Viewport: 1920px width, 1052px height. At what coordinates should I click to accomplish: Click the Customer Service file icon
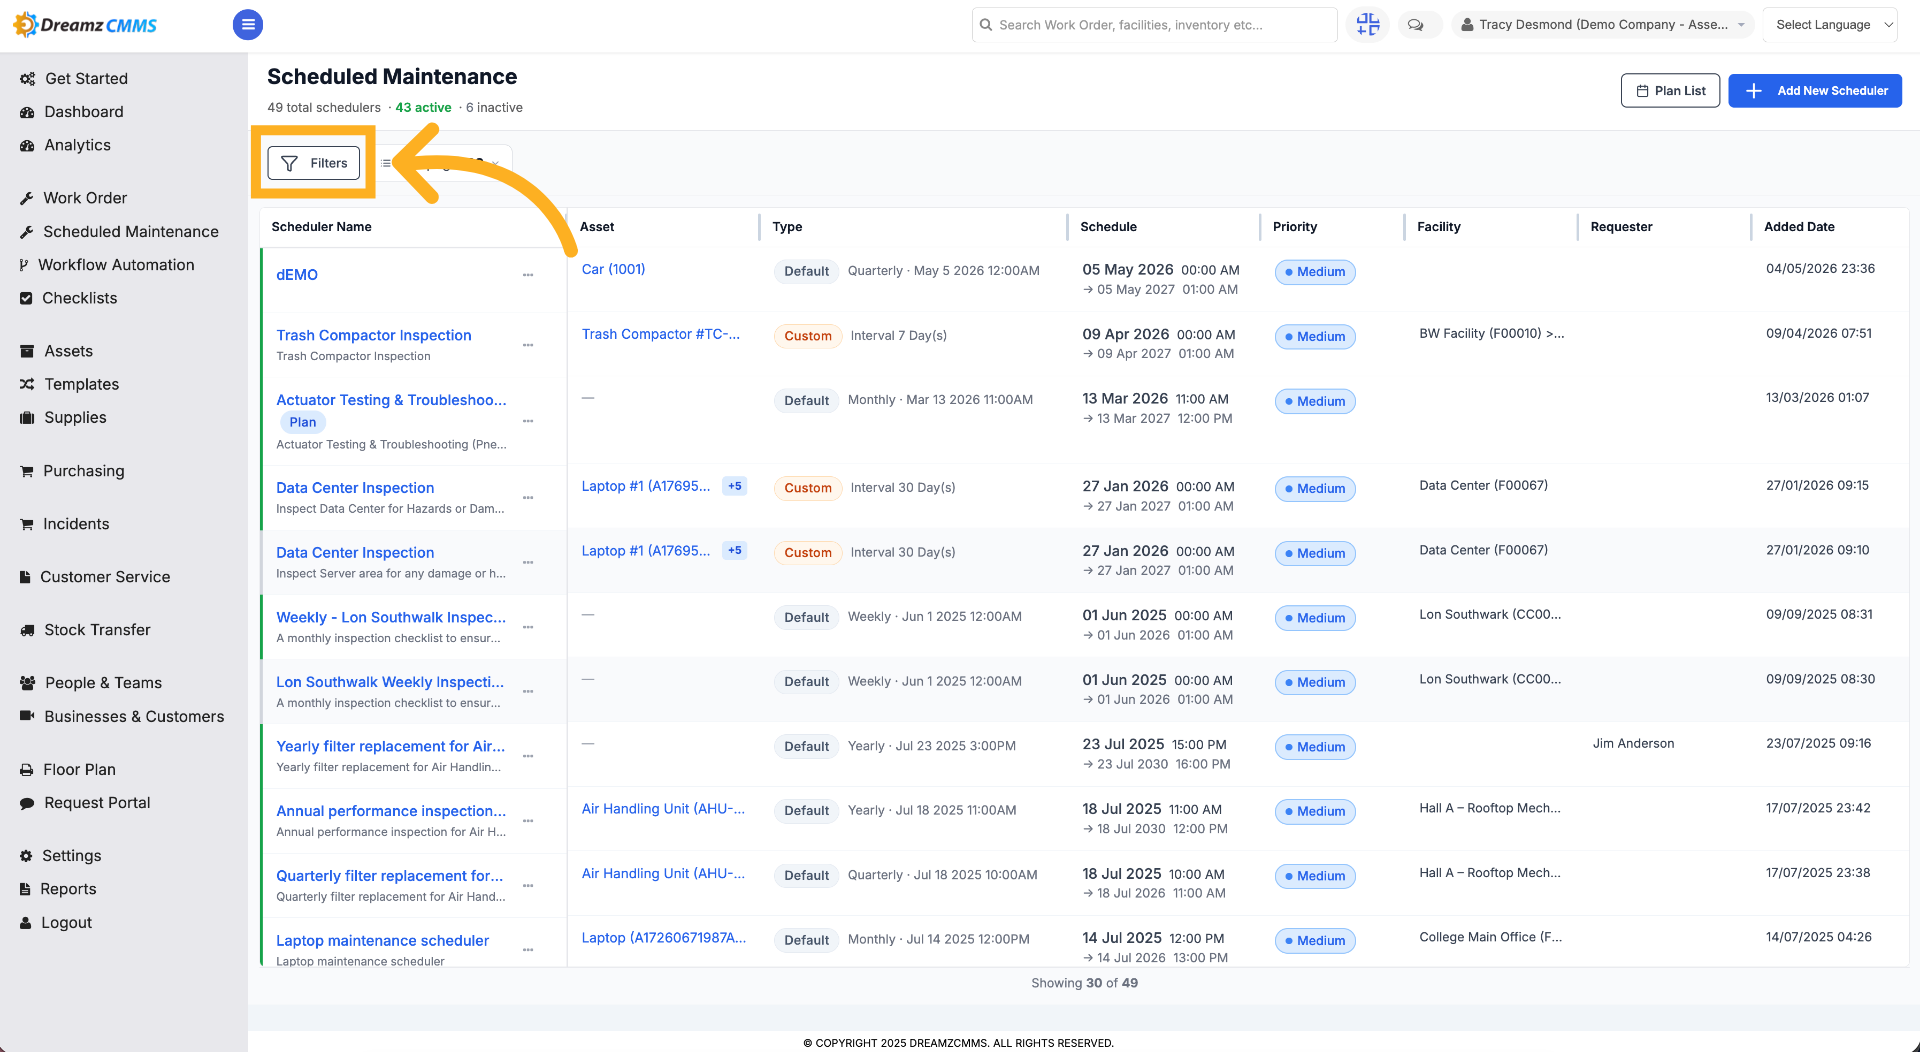tap(25, 577)
